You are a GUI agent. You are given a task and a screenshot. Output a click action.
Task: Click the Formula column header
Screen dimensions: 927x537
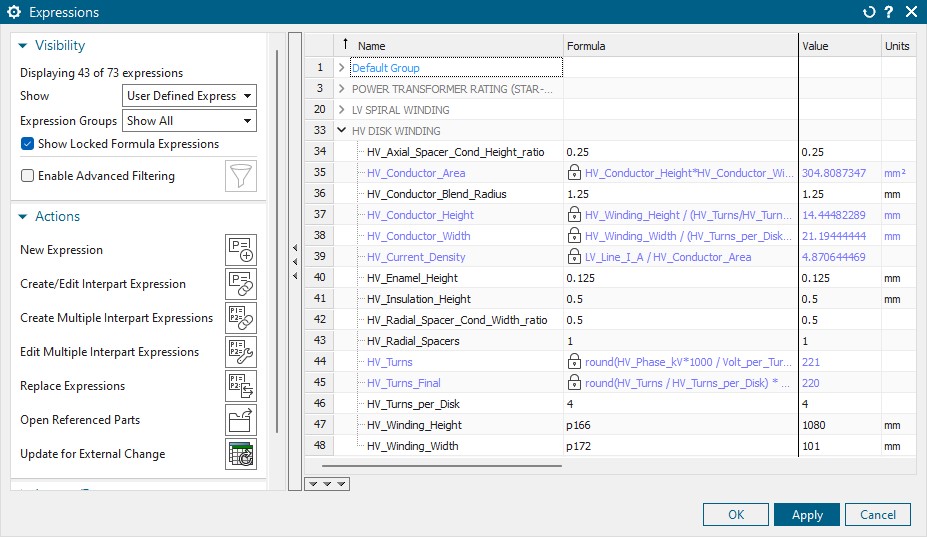[x=586, y=46]
